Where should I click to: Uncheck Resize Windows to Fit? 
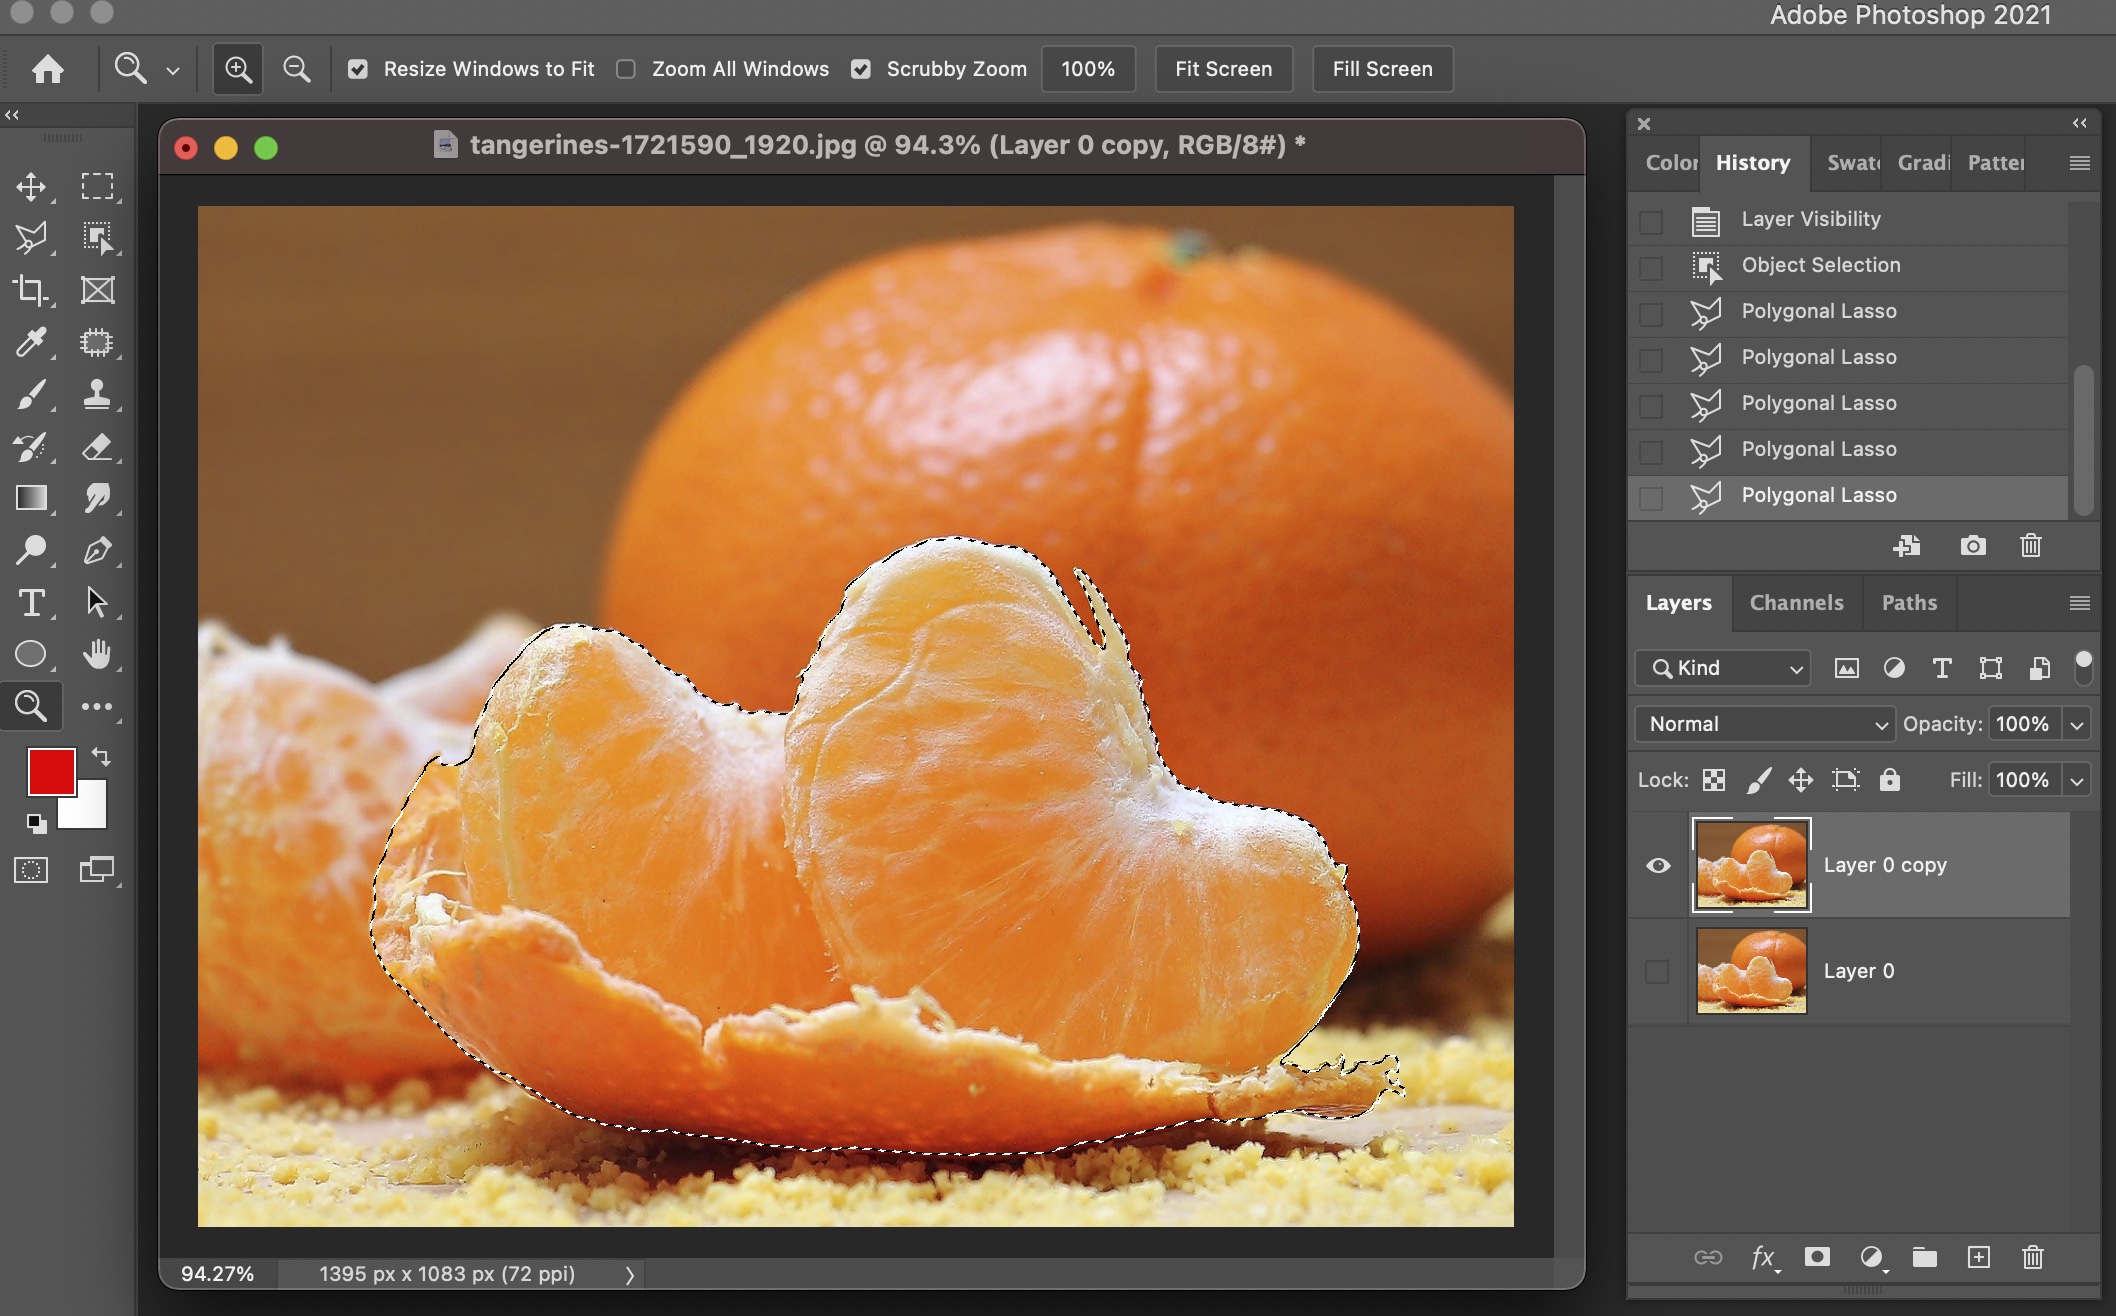click(358, 69)
